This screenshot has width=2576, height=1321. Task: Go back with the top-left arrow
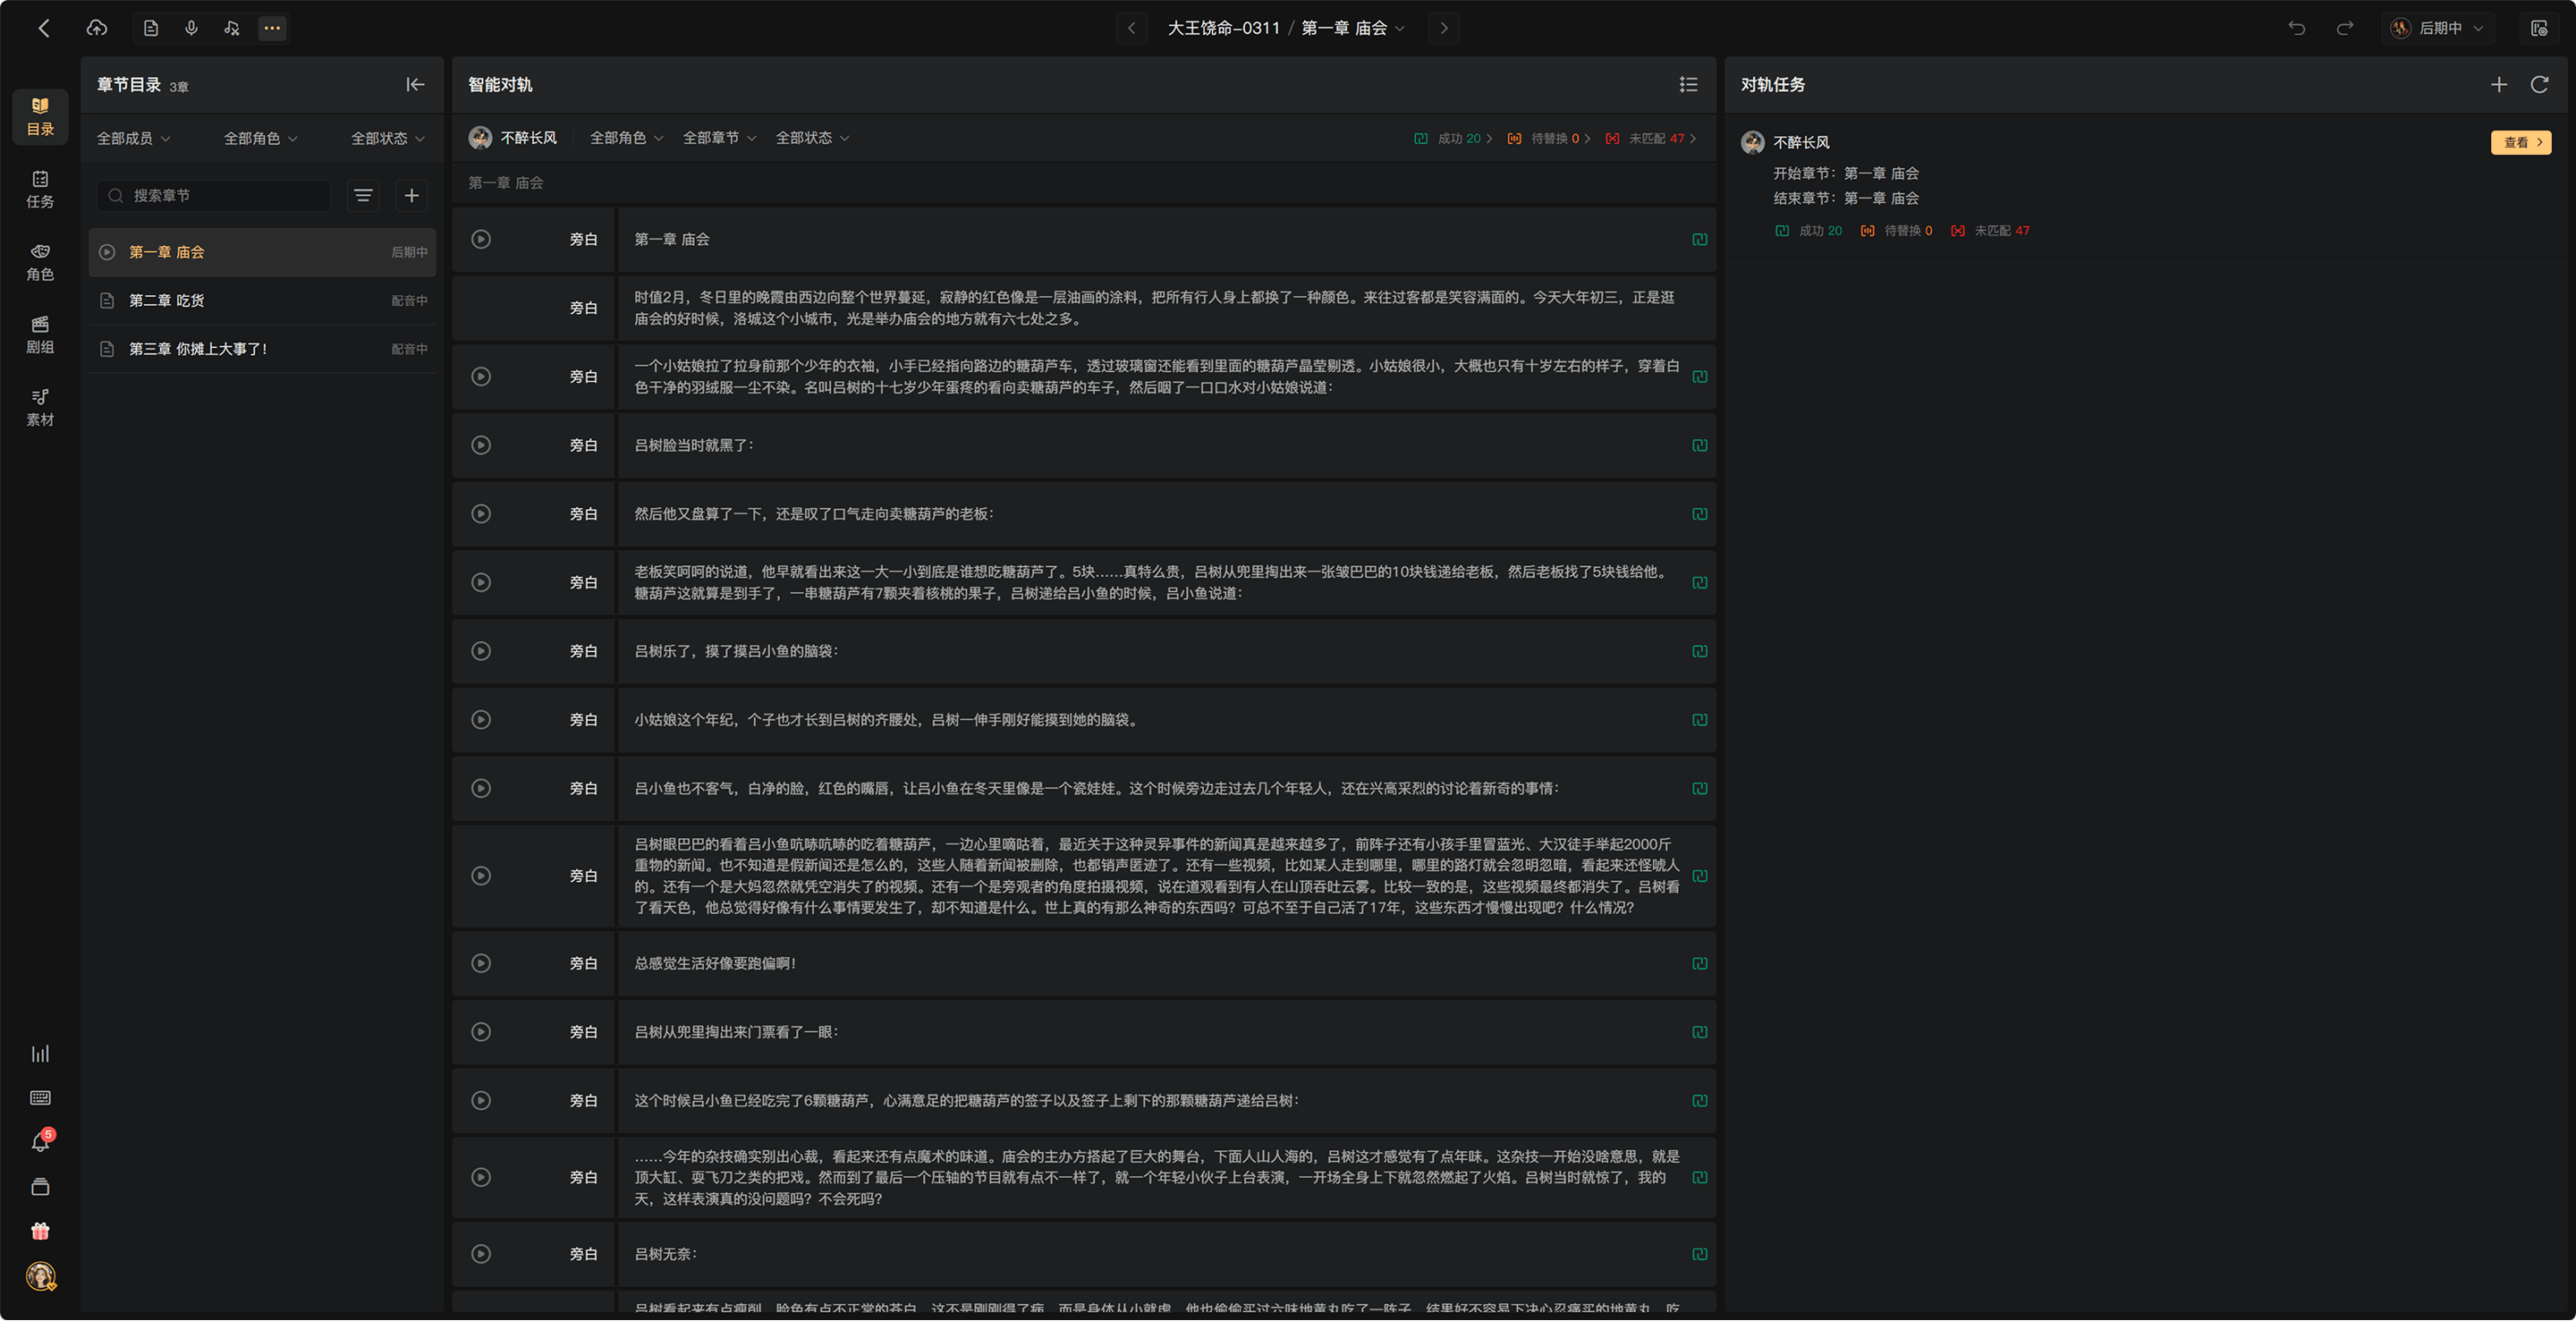pos(44,28)
